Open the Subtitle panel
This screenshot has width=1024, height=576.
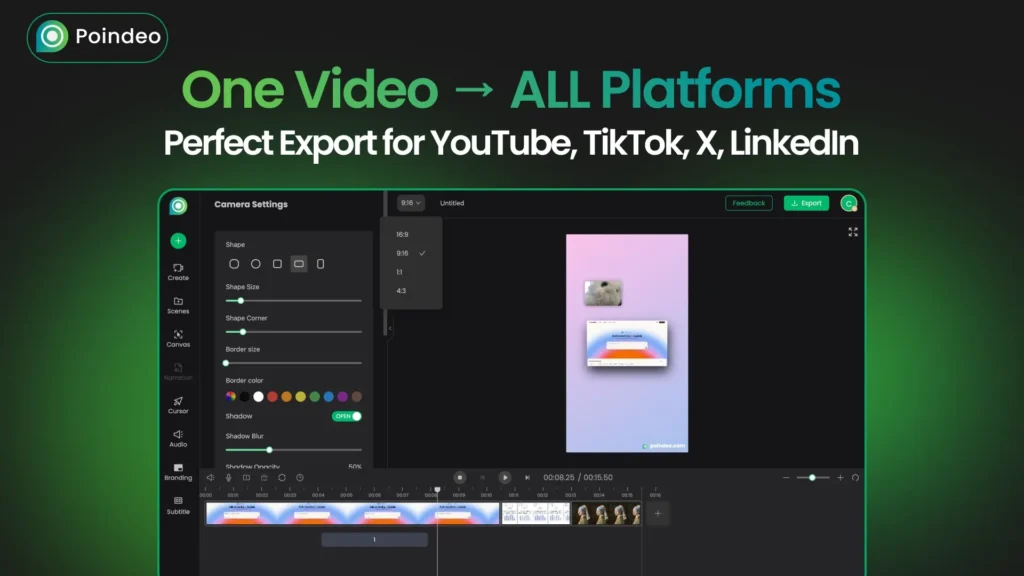pyautogui.click(x=178, y=504)
